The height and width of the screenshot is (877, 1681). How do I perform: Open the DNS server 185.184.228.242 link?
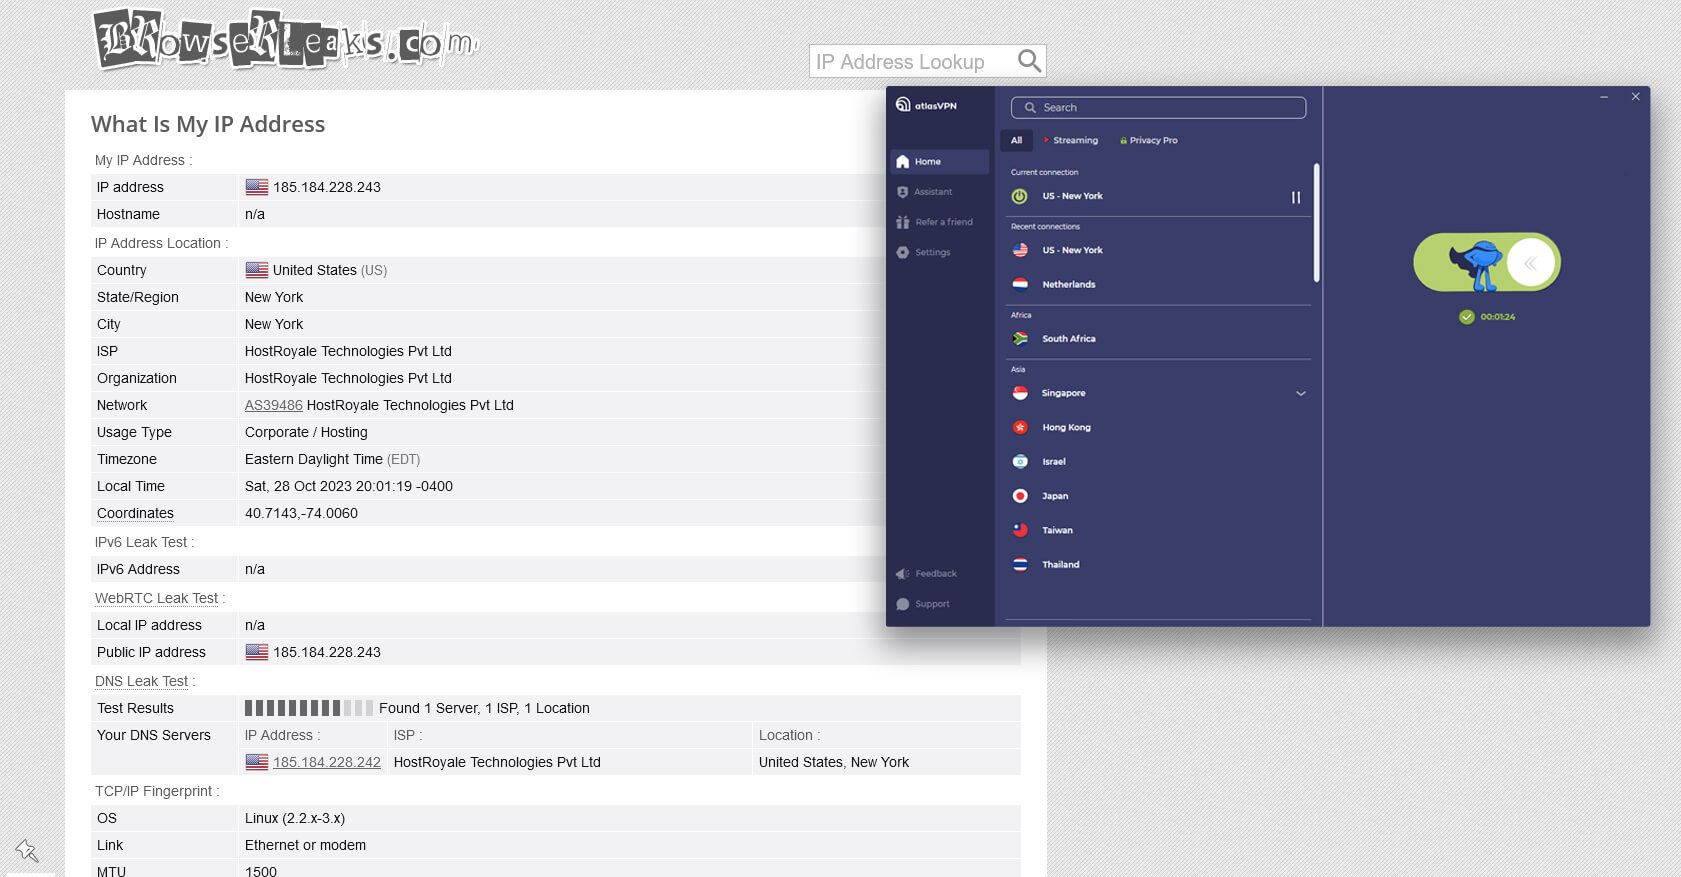tap(327, 762)
